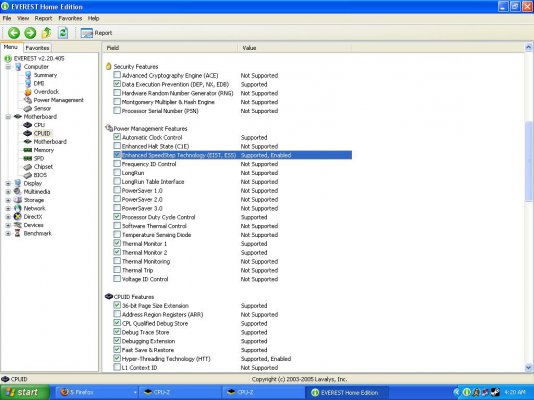Expand the Storage tree node
534x400 pixels.
[x=8, y=200]
